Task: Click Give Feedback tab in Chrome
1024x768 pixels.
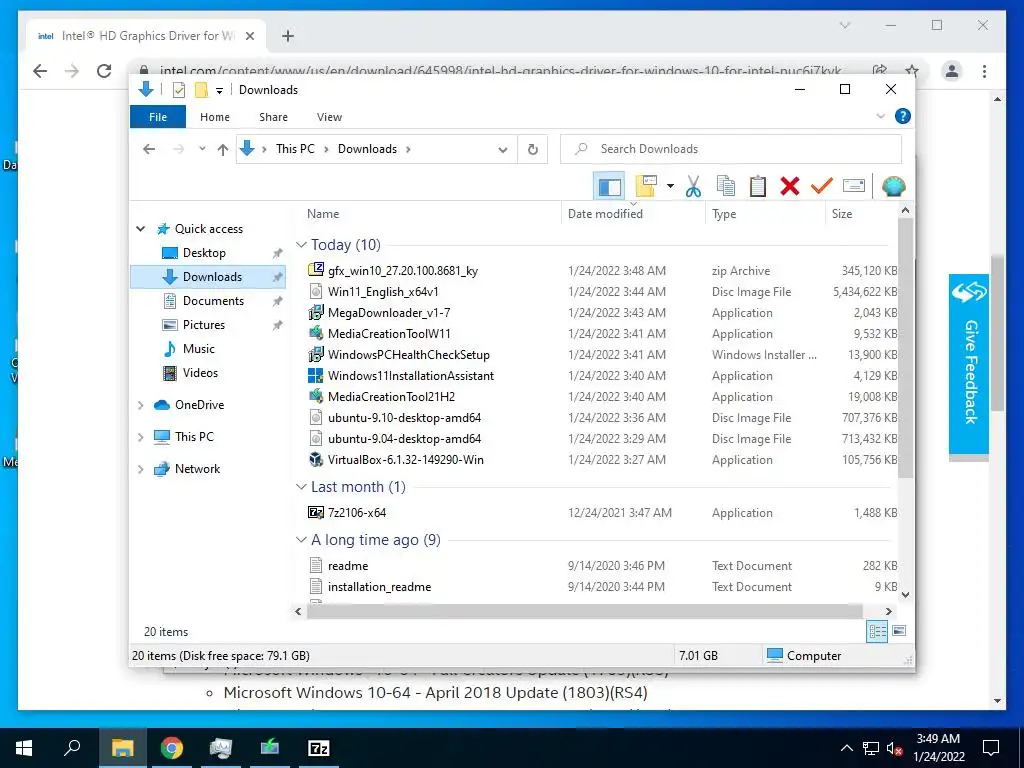Action: [x=969, y=363]
